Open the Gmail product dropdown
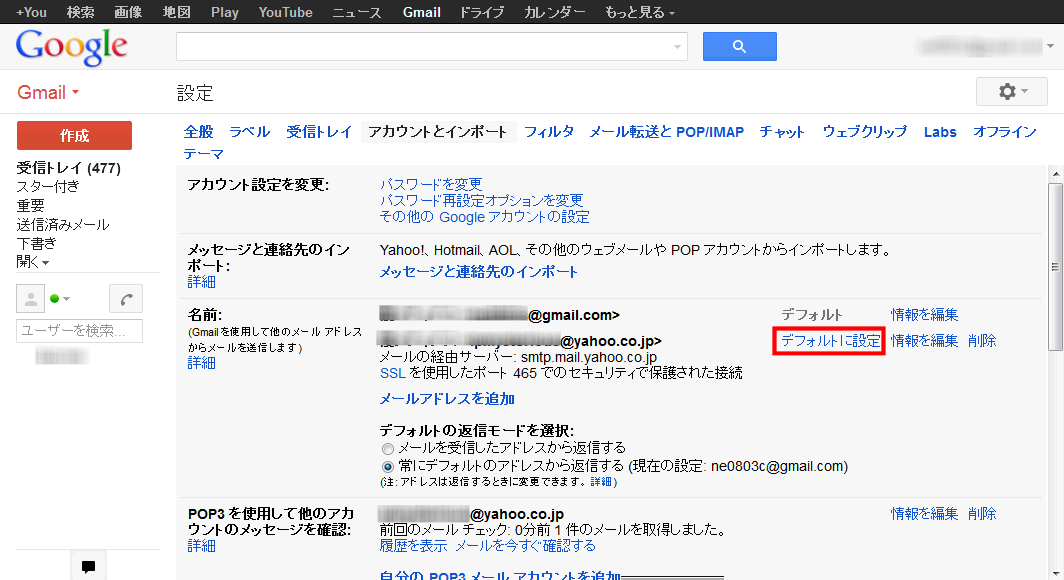The height and width of the screenshot is (580, 1064). (48, 92)
